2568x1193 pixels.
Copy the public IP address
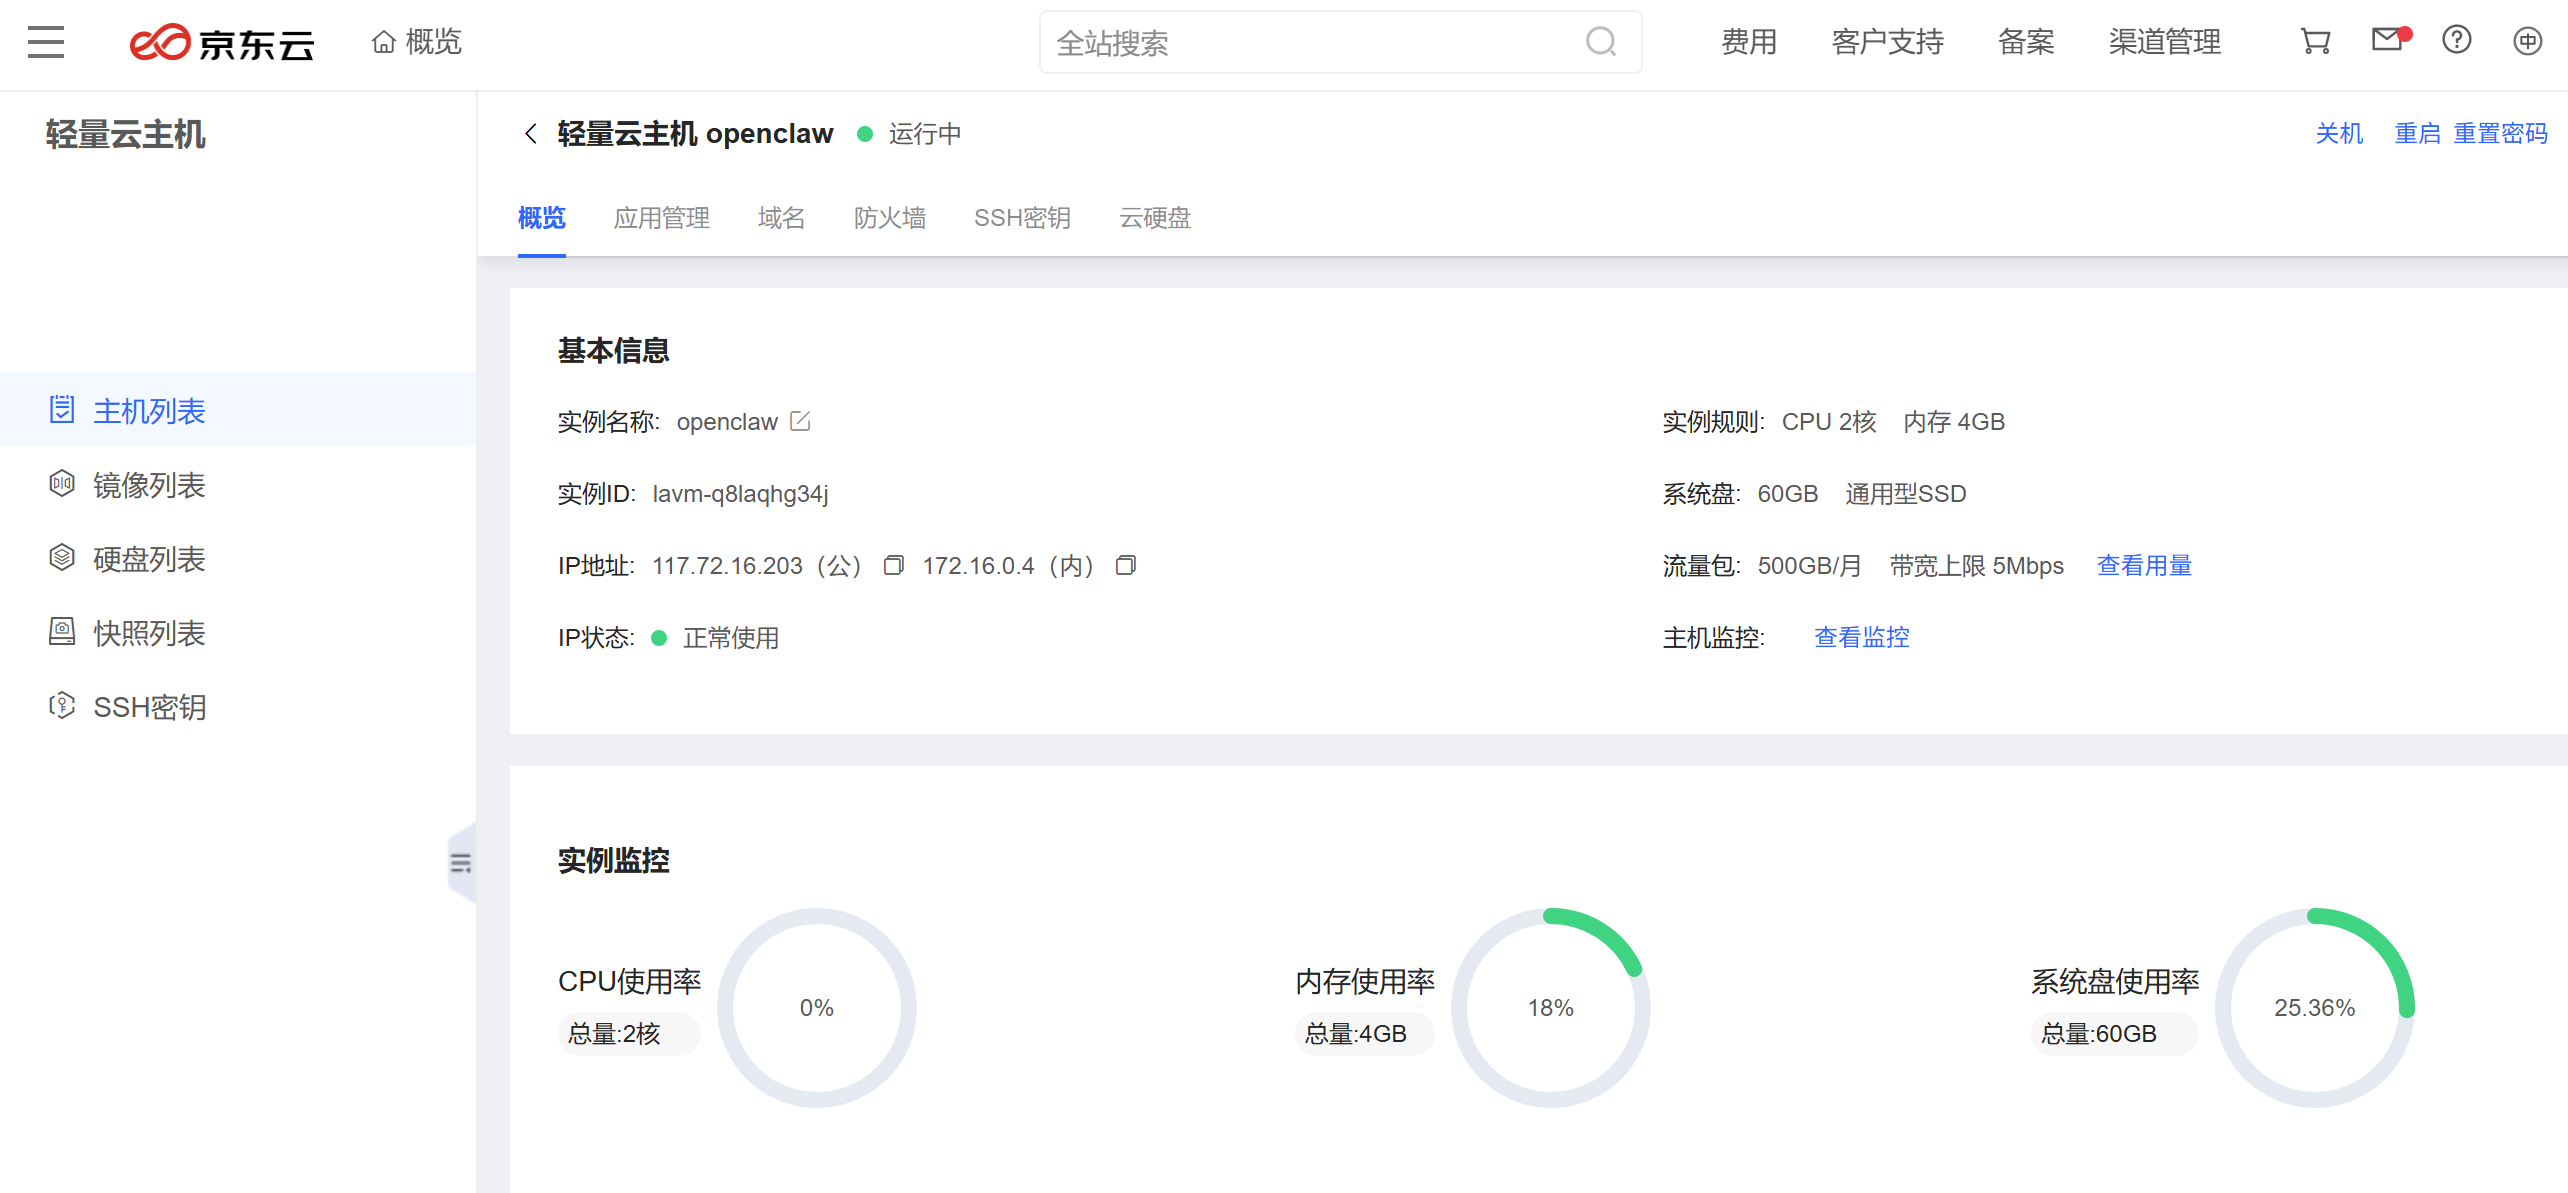click(x=893, y=566)
